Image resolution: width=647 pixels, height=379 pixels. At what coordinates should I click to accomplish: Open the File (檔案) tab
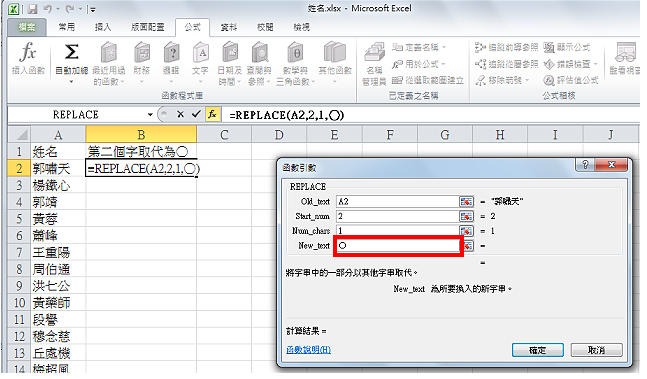tap(27, 27)
